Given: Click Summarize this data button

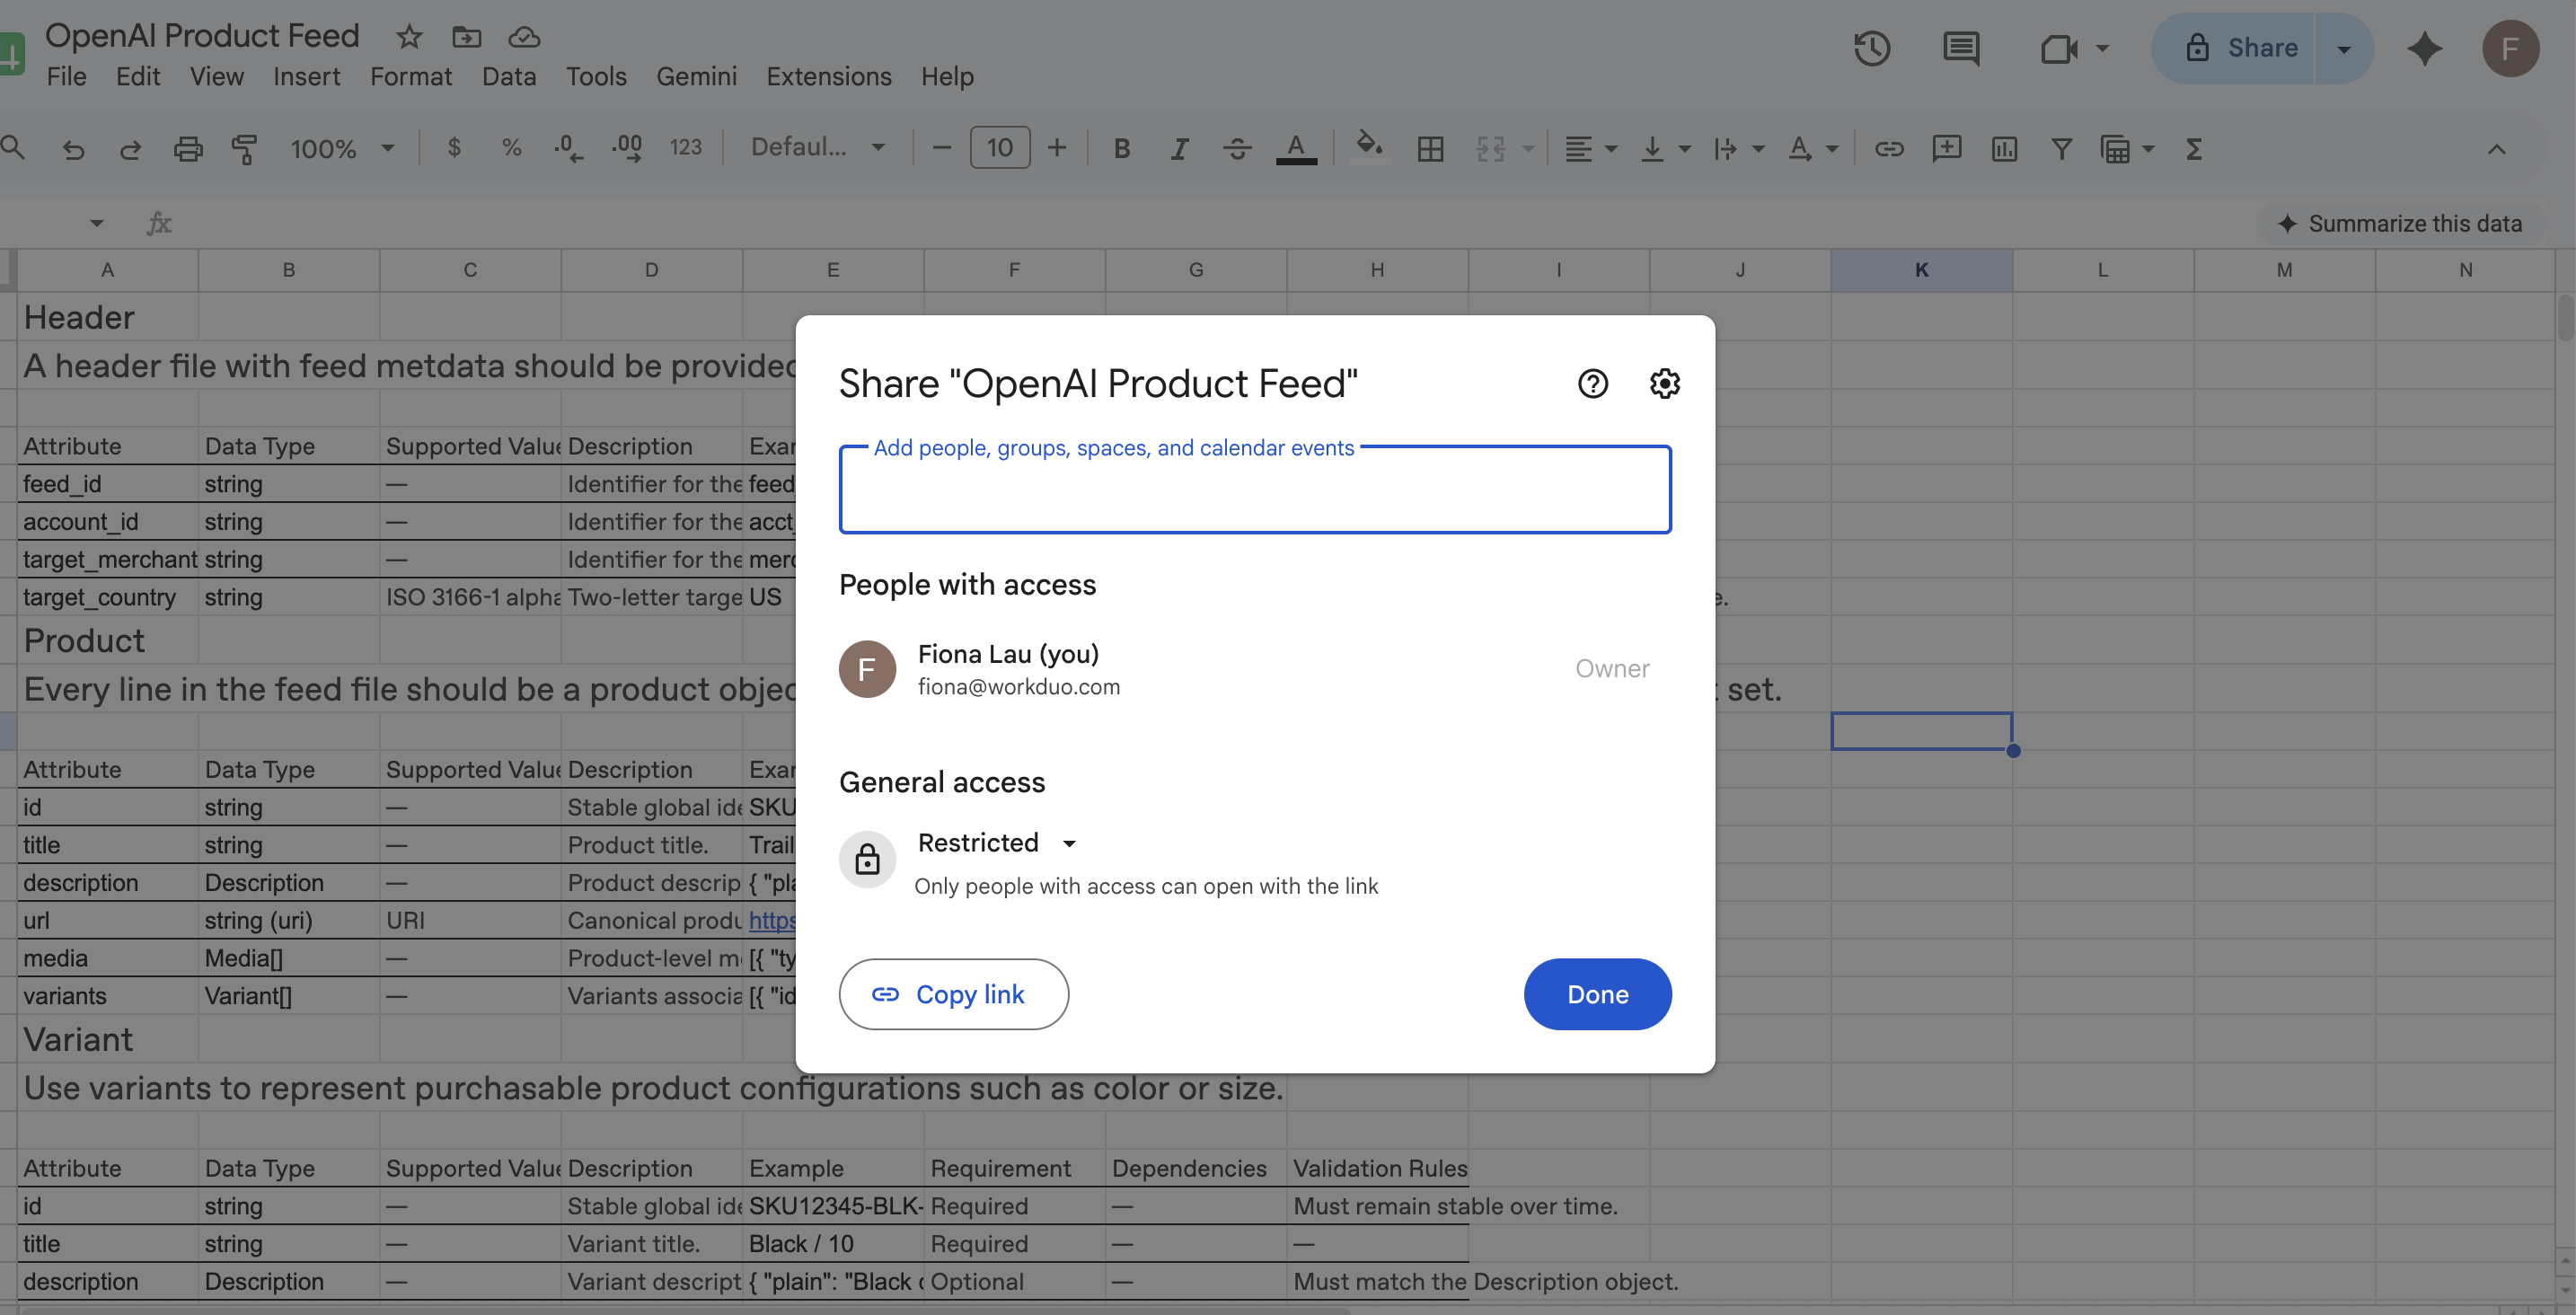Looking at the screenshot, I should click(x=2399, y=224).
